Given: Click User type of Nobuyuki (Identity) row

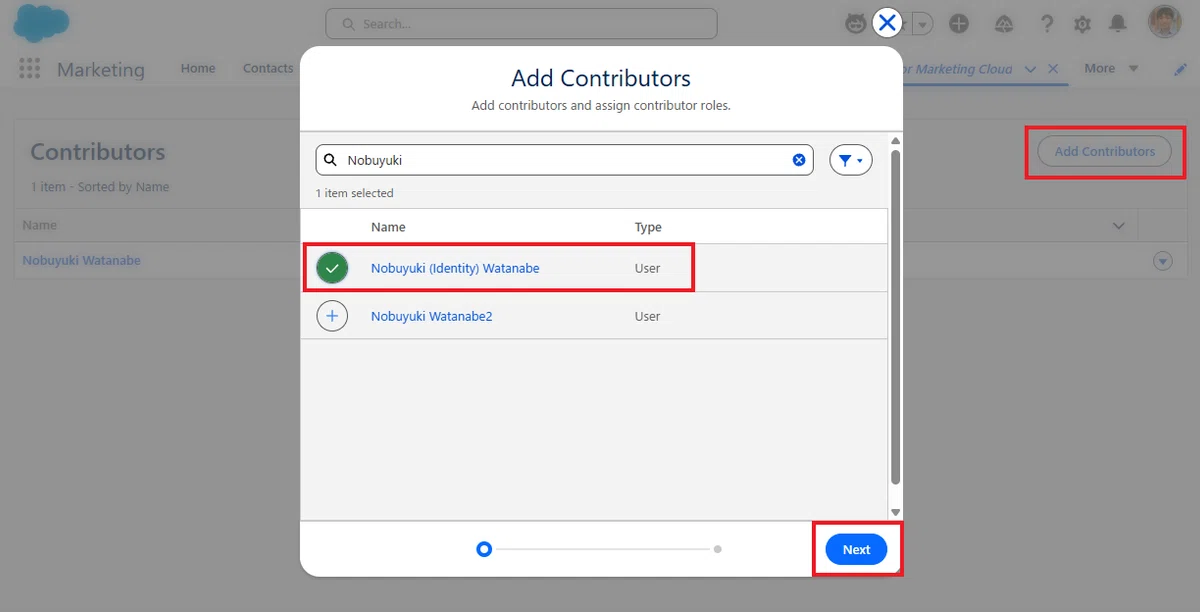Looking at the screenshot, I should 647,268.
